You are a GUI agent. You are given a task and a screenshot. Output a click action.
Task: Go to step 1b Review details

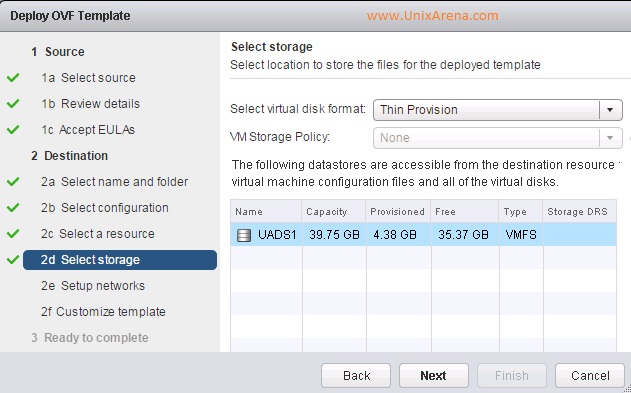tap(91, 103)
